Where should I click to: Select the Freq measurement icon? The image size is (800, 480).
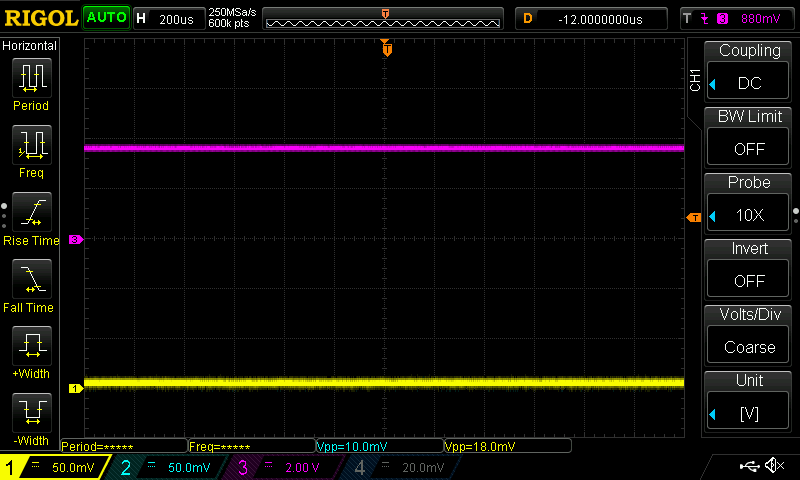32,145
